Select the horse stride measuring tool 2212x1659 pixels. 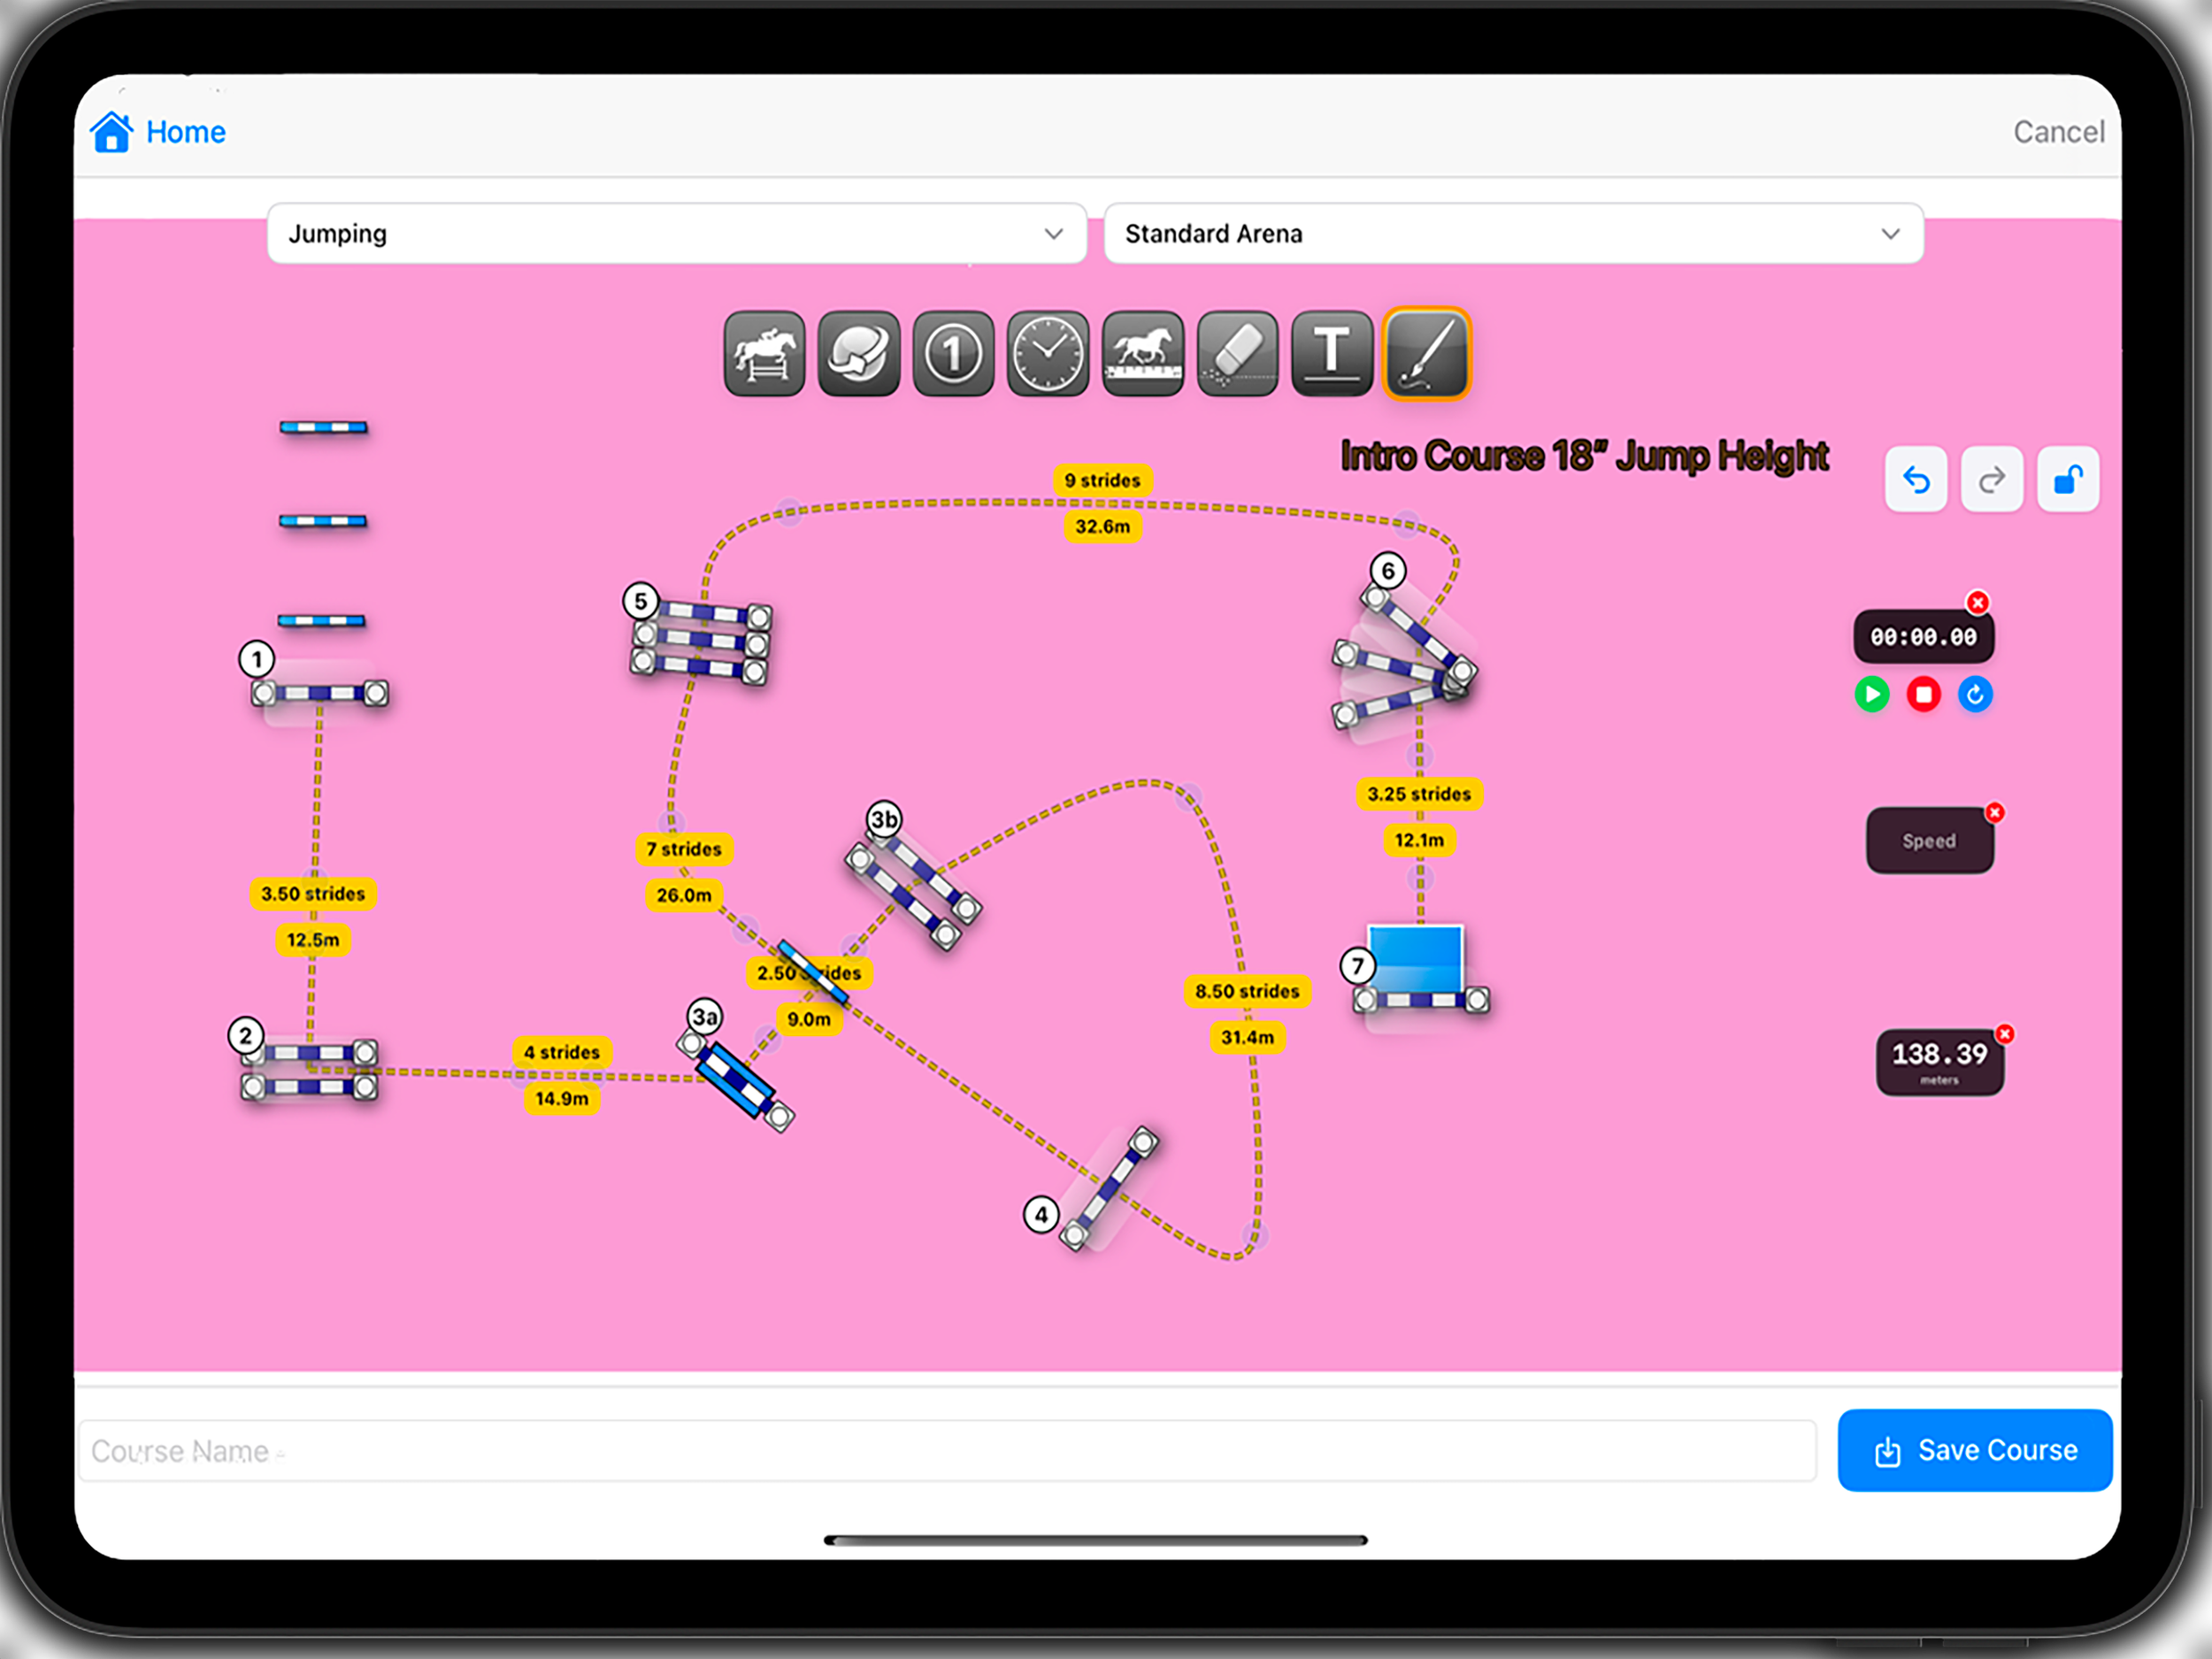pyautogui.click(x=1142, y=354)
